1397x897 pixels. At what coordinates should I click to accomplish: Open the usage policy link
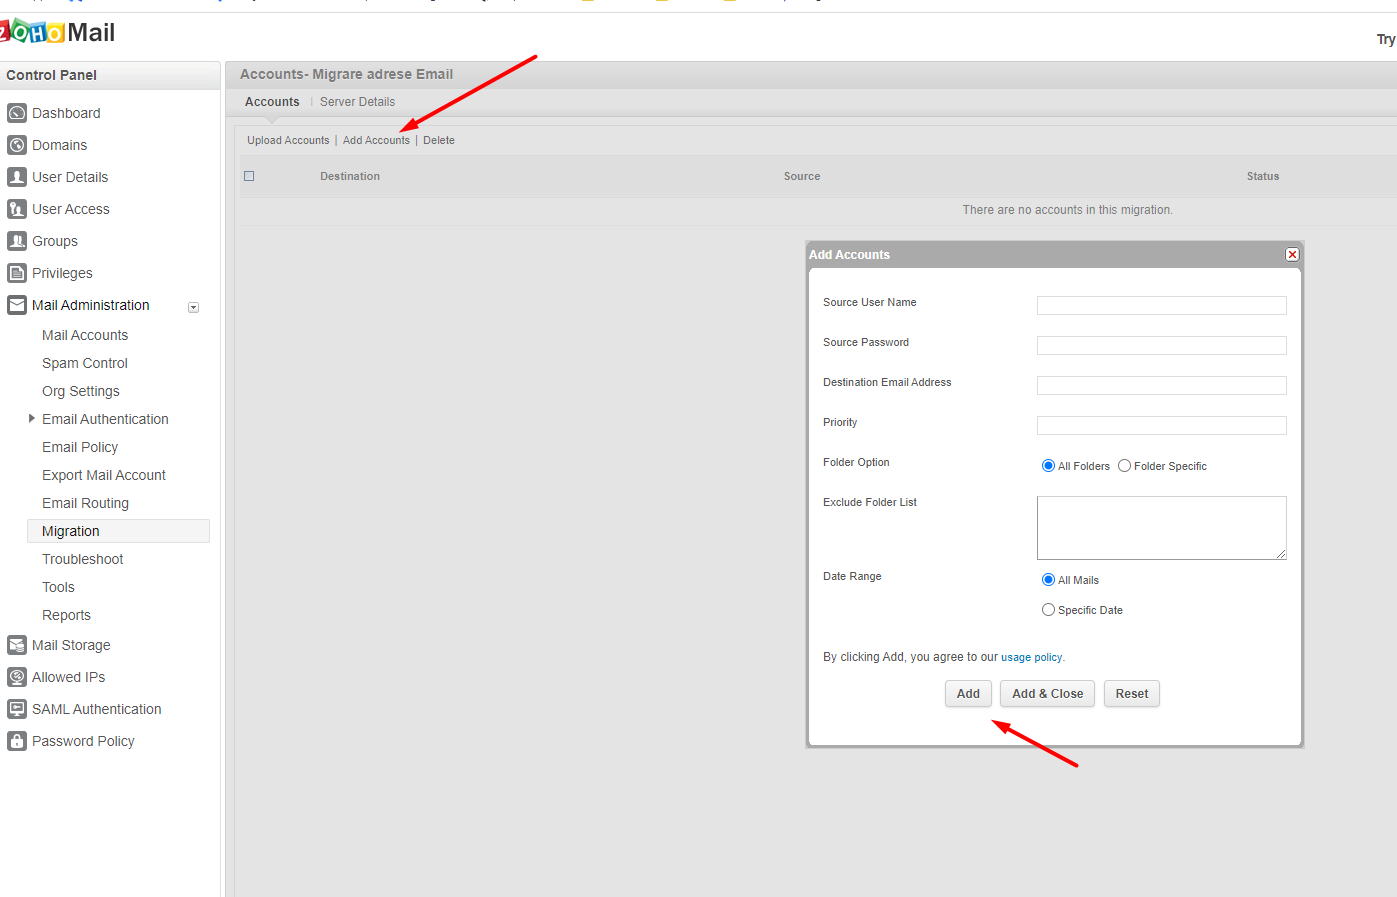pyautogui.click(x=1031, y=658)
